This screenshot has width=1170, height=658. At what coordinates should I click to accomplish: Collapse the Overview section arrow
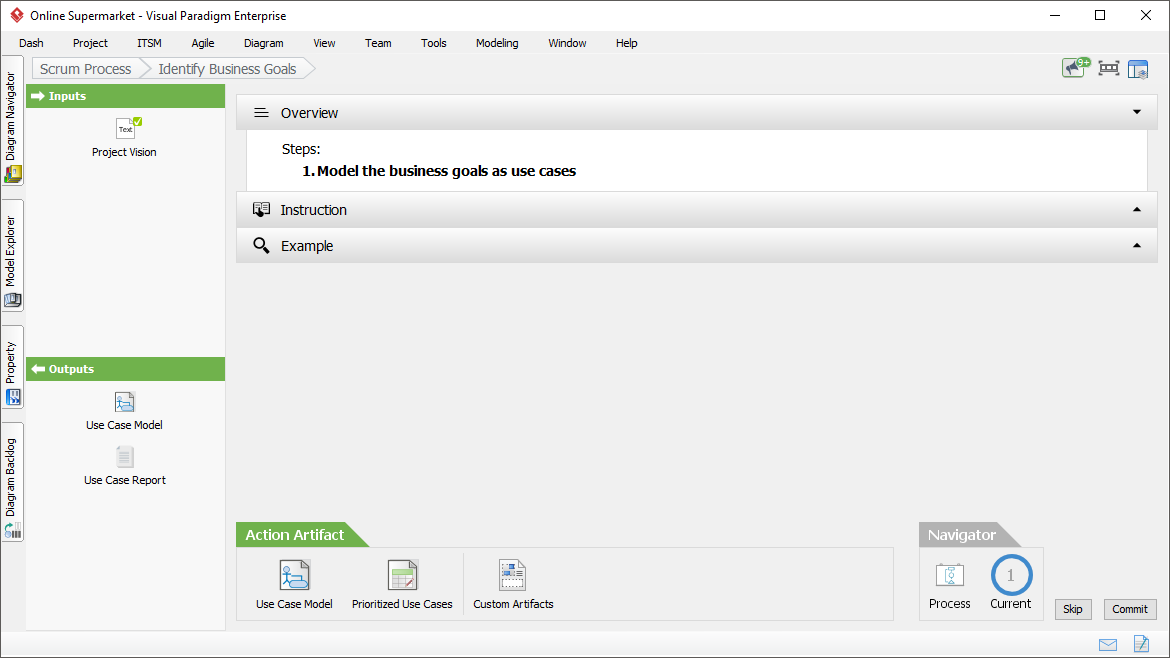[x=1137, y=112]
